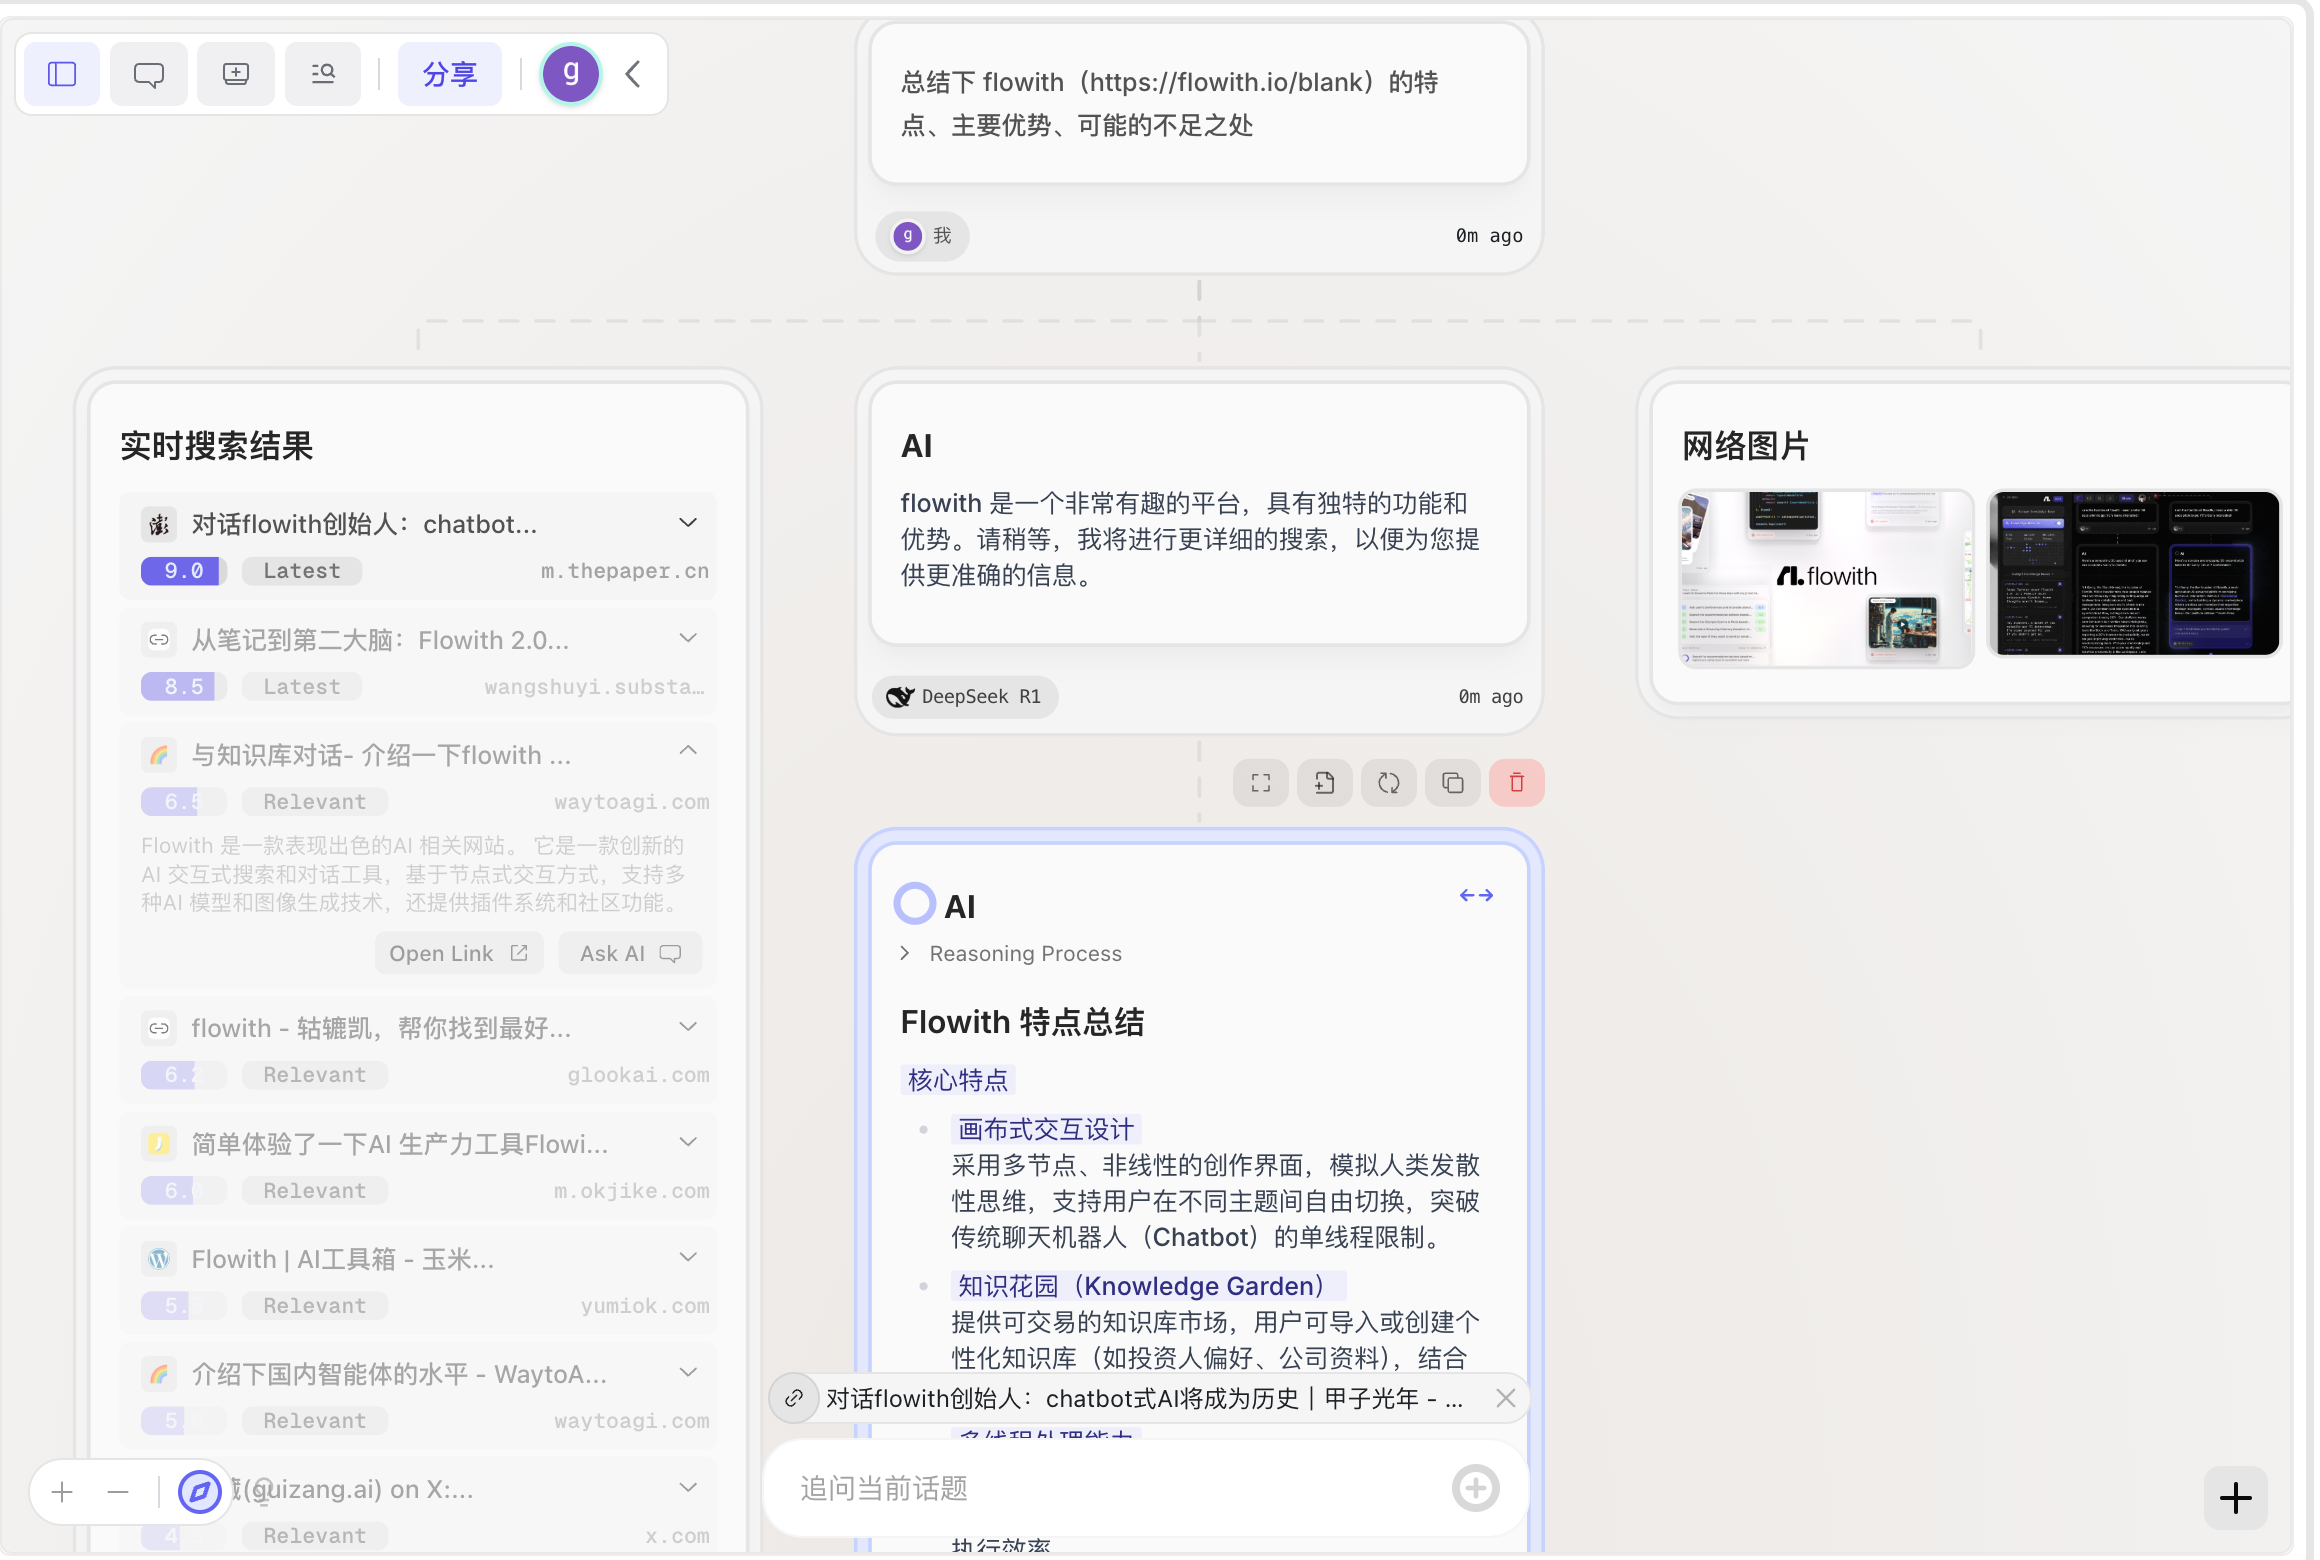Click the copy node icon
This screenshot has width=2320, height=1560.
coord(1453,783)
